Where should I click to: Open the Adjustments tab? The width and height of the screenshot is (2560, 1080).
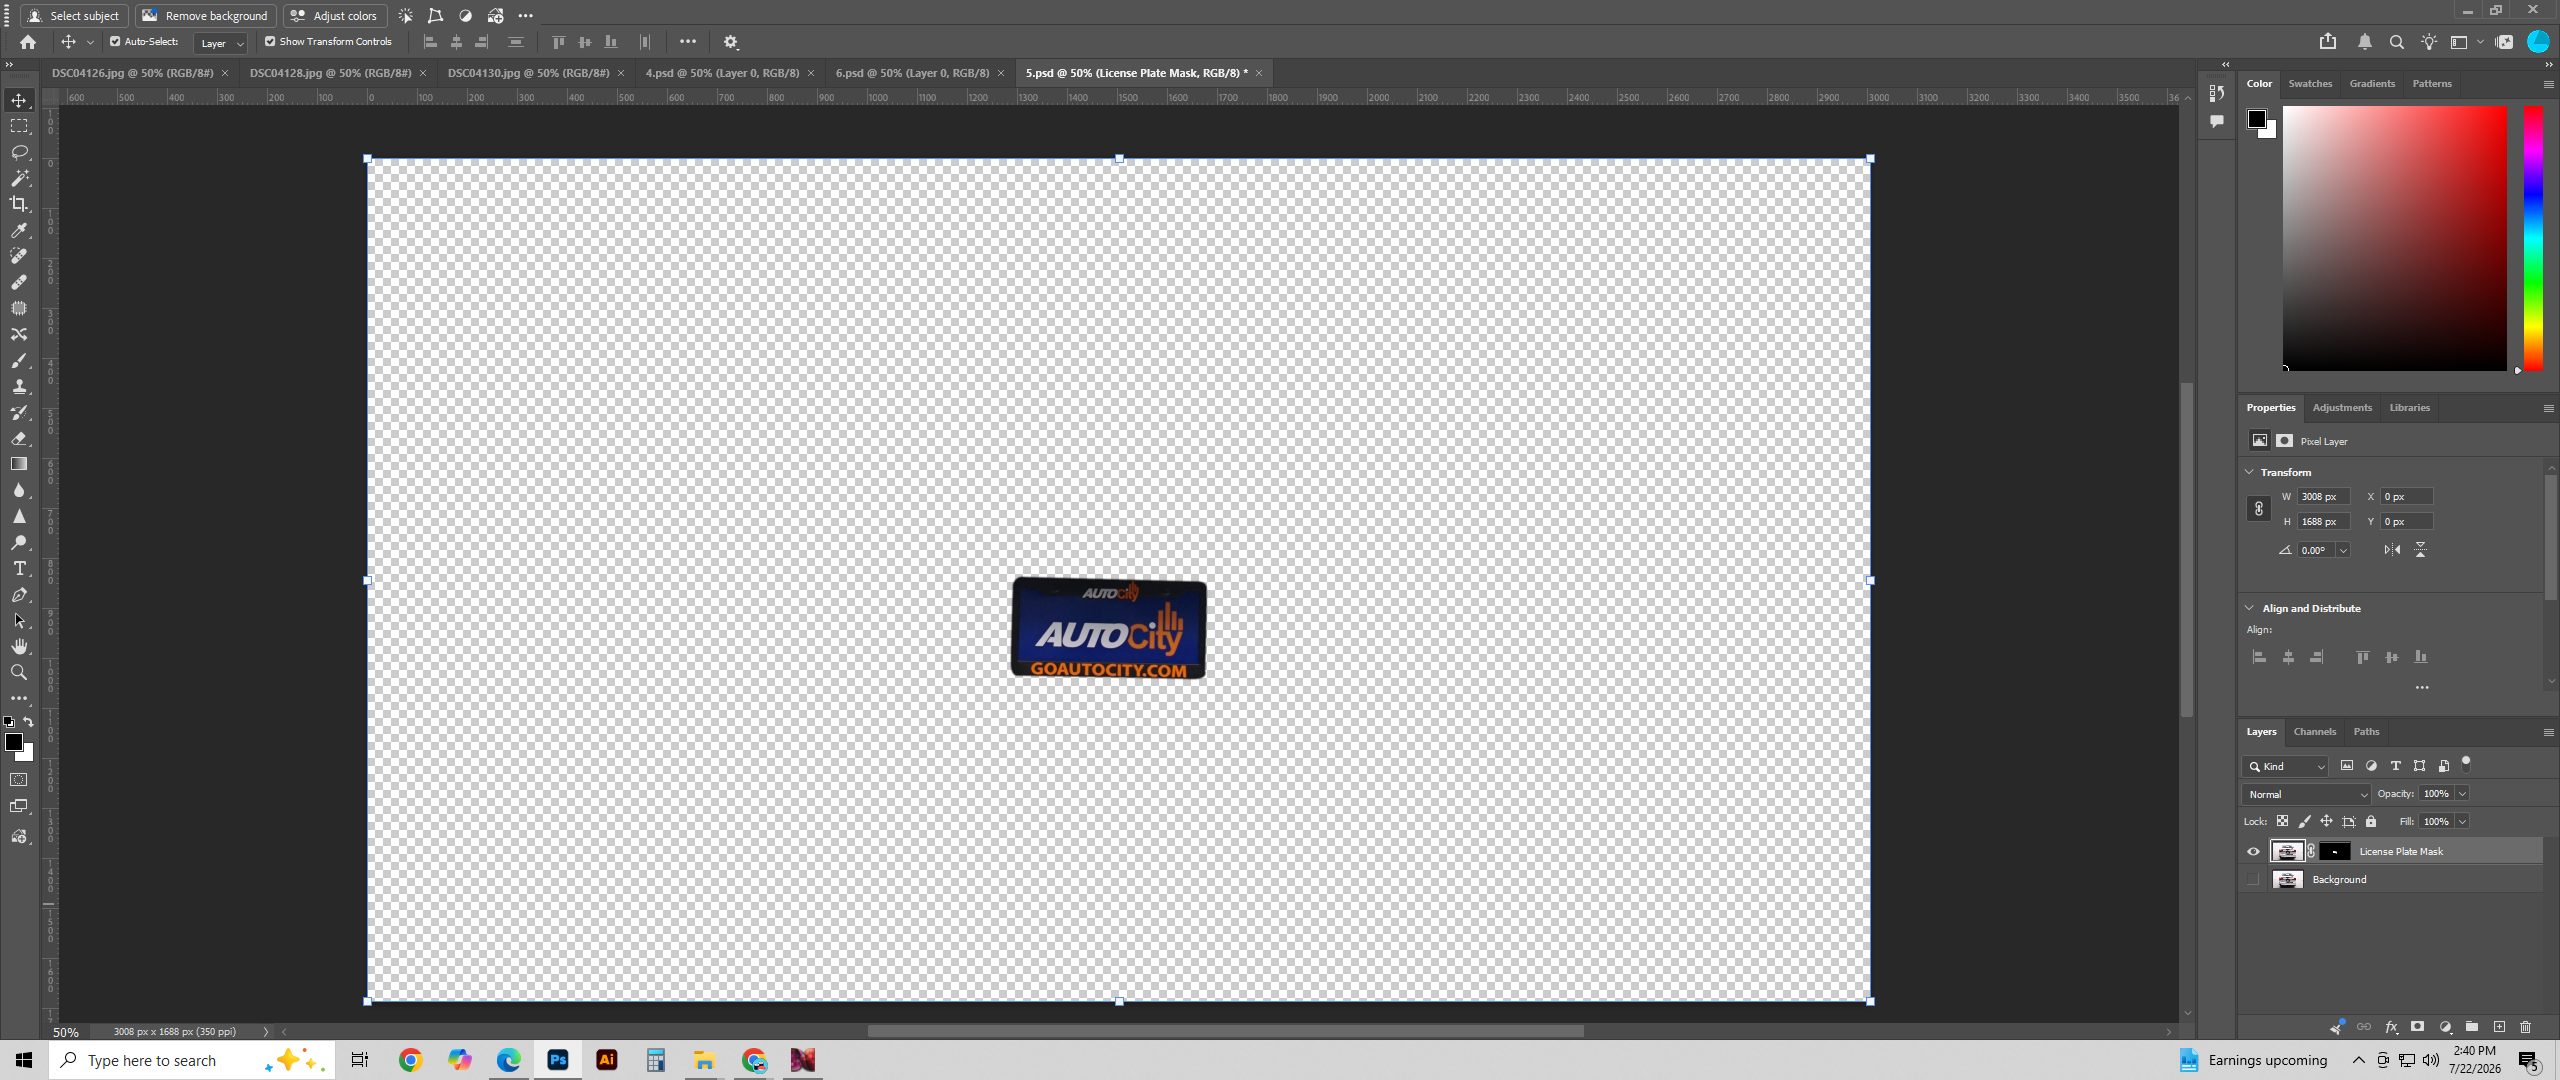click(2342, 408)
